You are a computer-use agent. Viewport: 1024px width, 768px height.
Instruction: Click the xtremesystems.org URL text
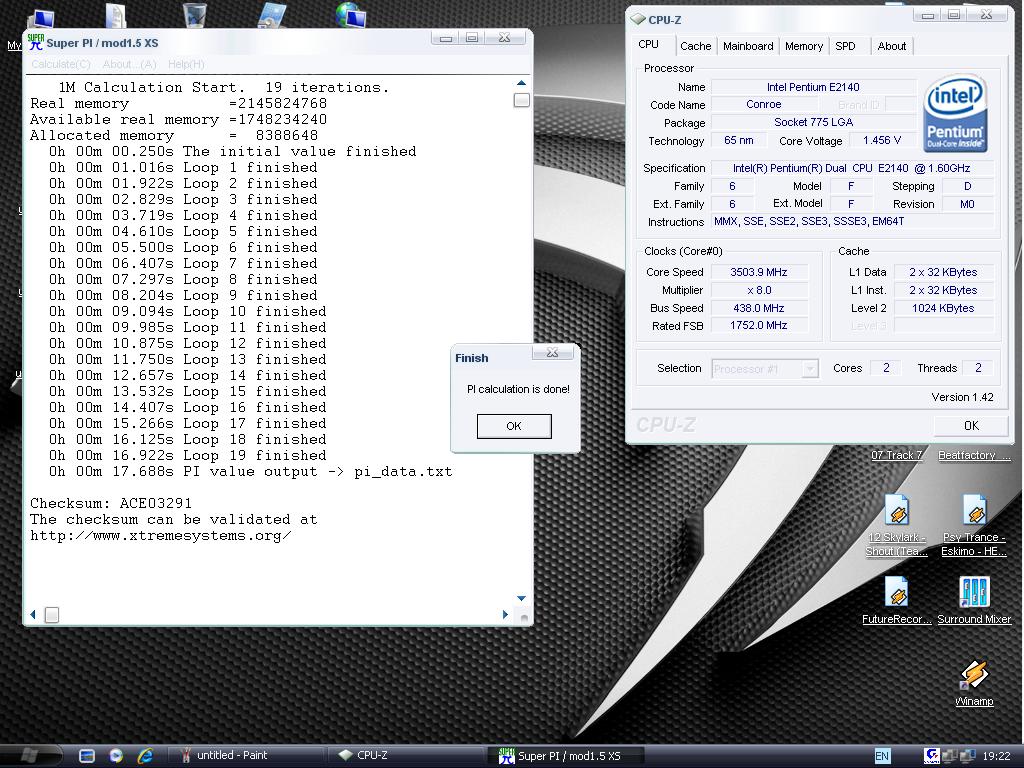point(161,536)
